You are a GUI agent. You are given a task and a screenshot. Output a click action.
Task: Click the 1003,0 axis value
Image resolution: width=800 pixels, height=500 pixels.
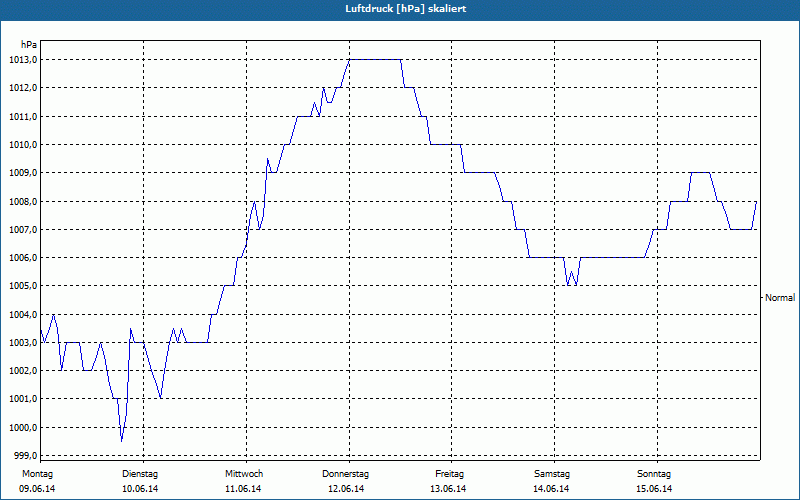[22, 342]
